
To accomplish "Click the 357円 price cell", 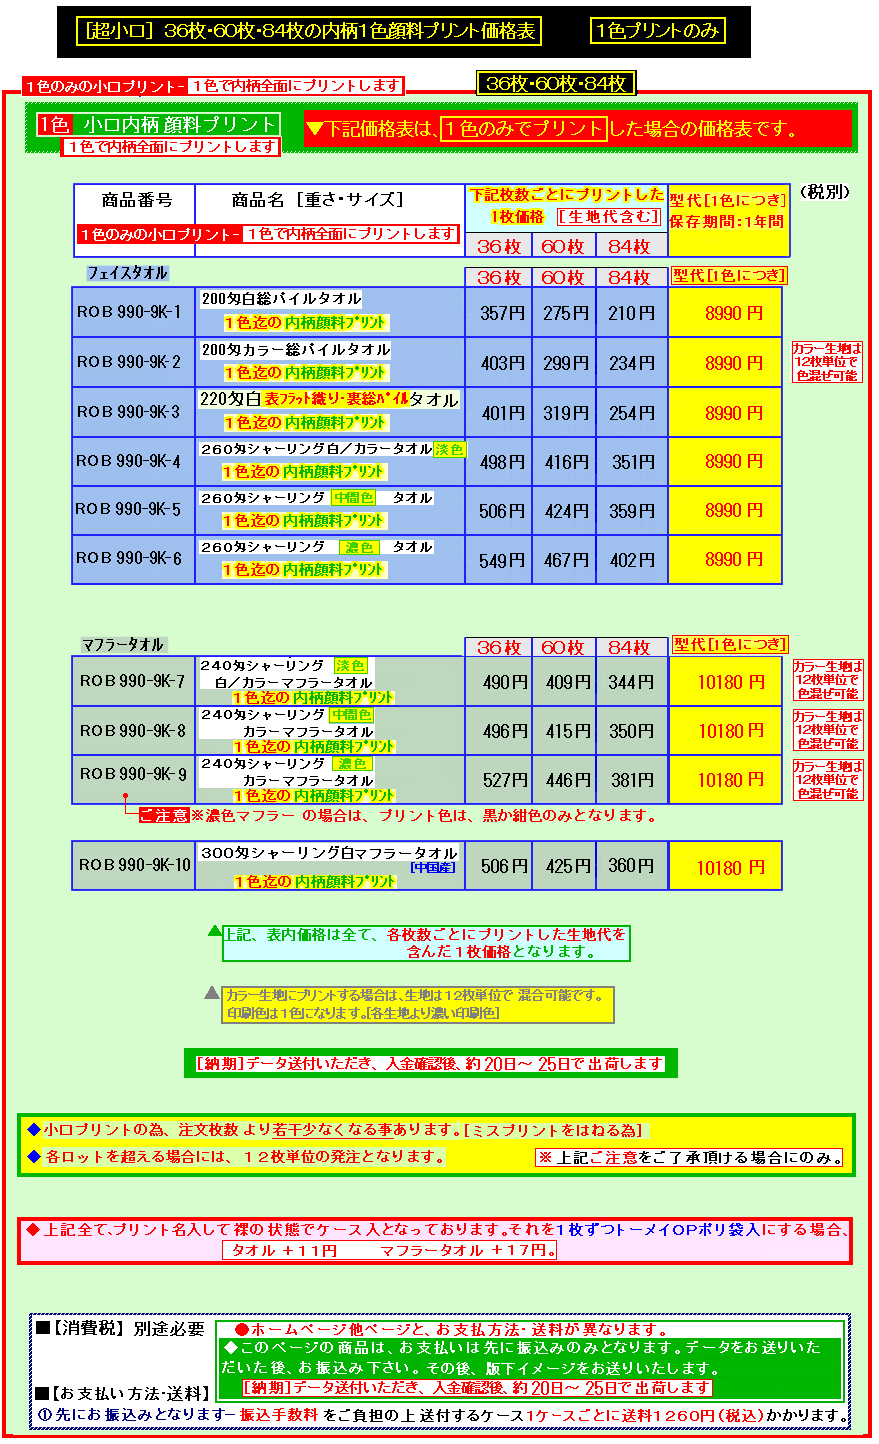I will coord(502,313).
